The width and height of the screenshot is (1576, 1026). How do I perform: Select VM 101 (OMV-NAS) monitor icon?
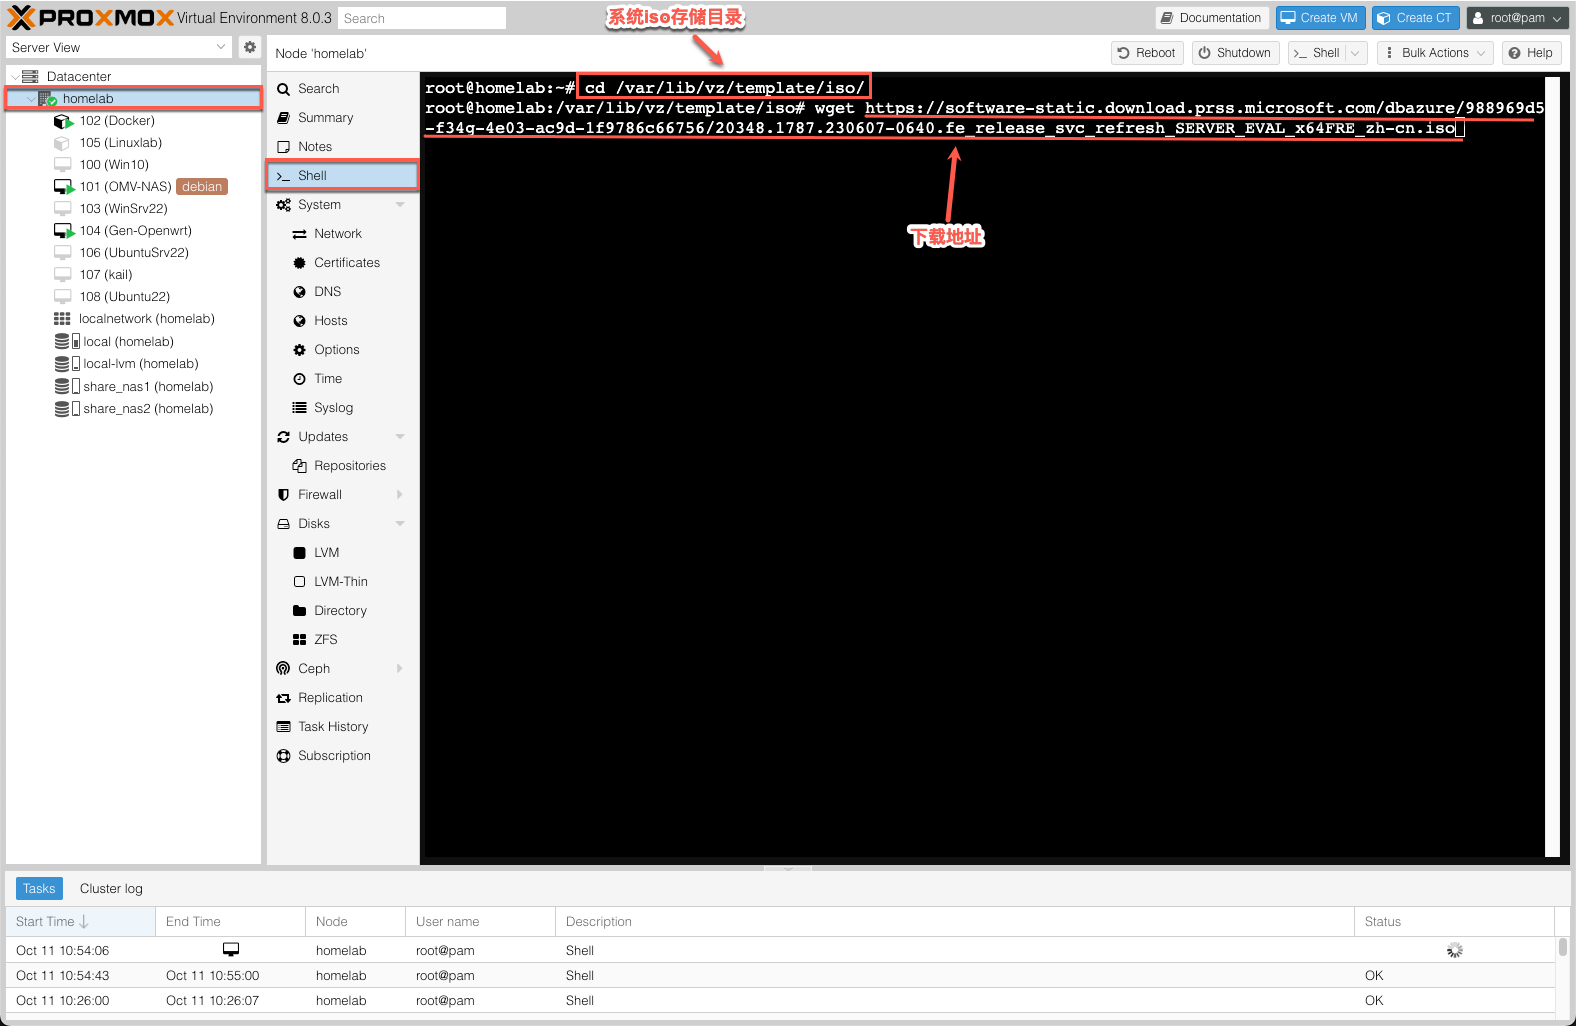[x=64, y=187]
